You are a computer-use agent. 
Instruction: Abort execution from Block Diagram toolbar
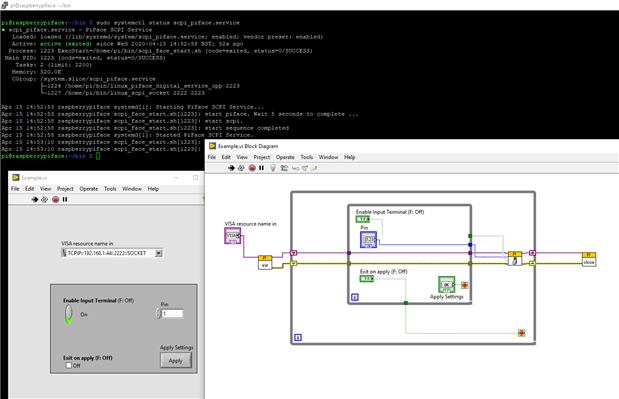click(x=252, y=168)
